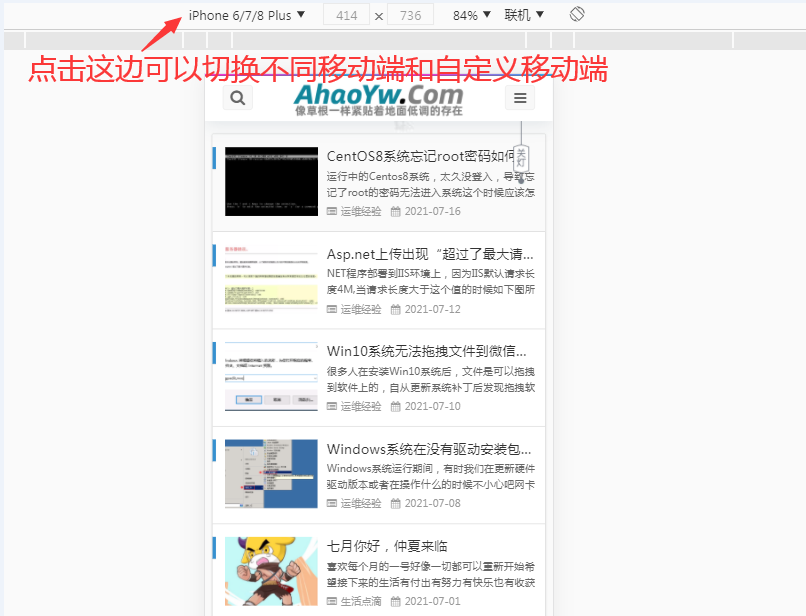Image resolution: width=806 pixels, height=616 pixels.
Task: Open the hamburger navigation menu
Action: [x=519, y=98]
